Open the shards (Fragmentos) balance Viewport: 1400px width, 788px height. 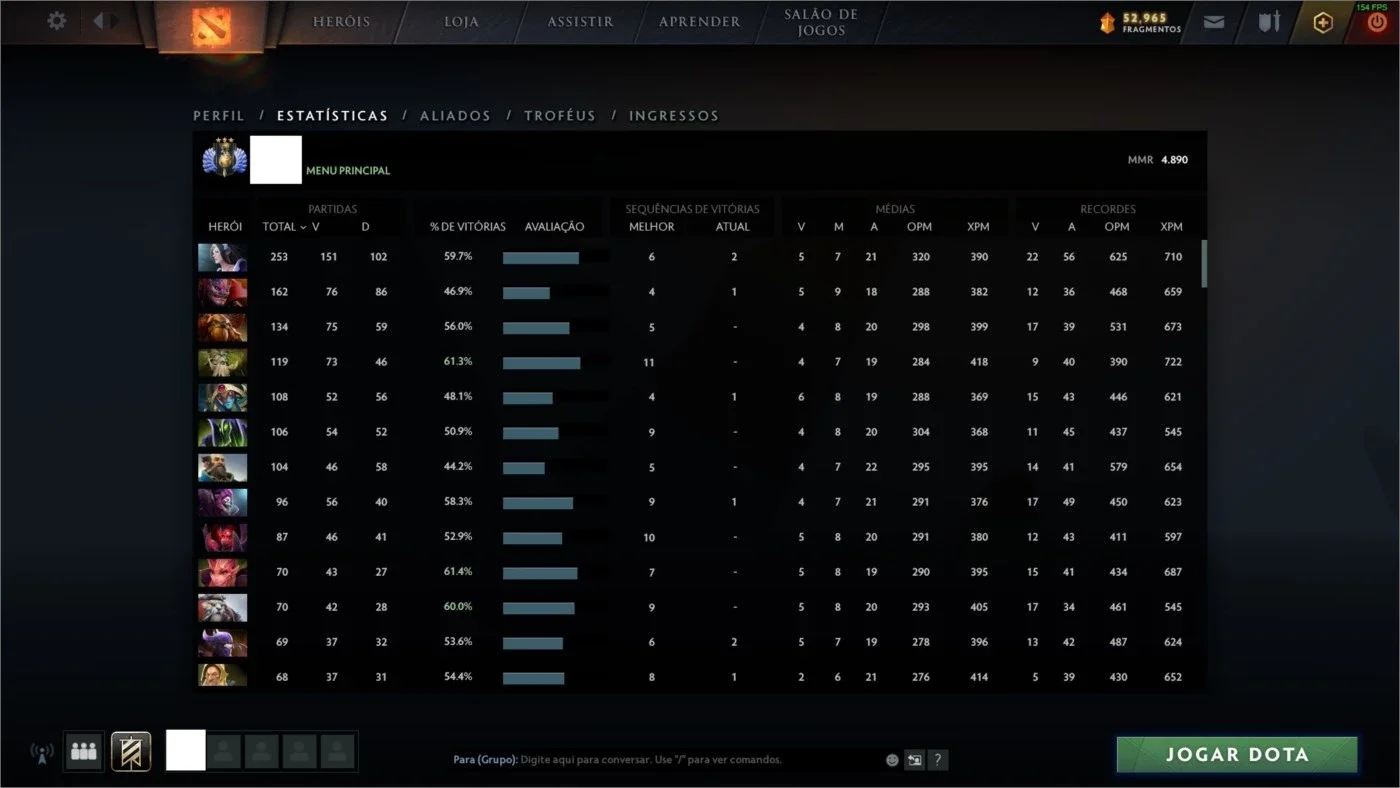[1141, 22]
